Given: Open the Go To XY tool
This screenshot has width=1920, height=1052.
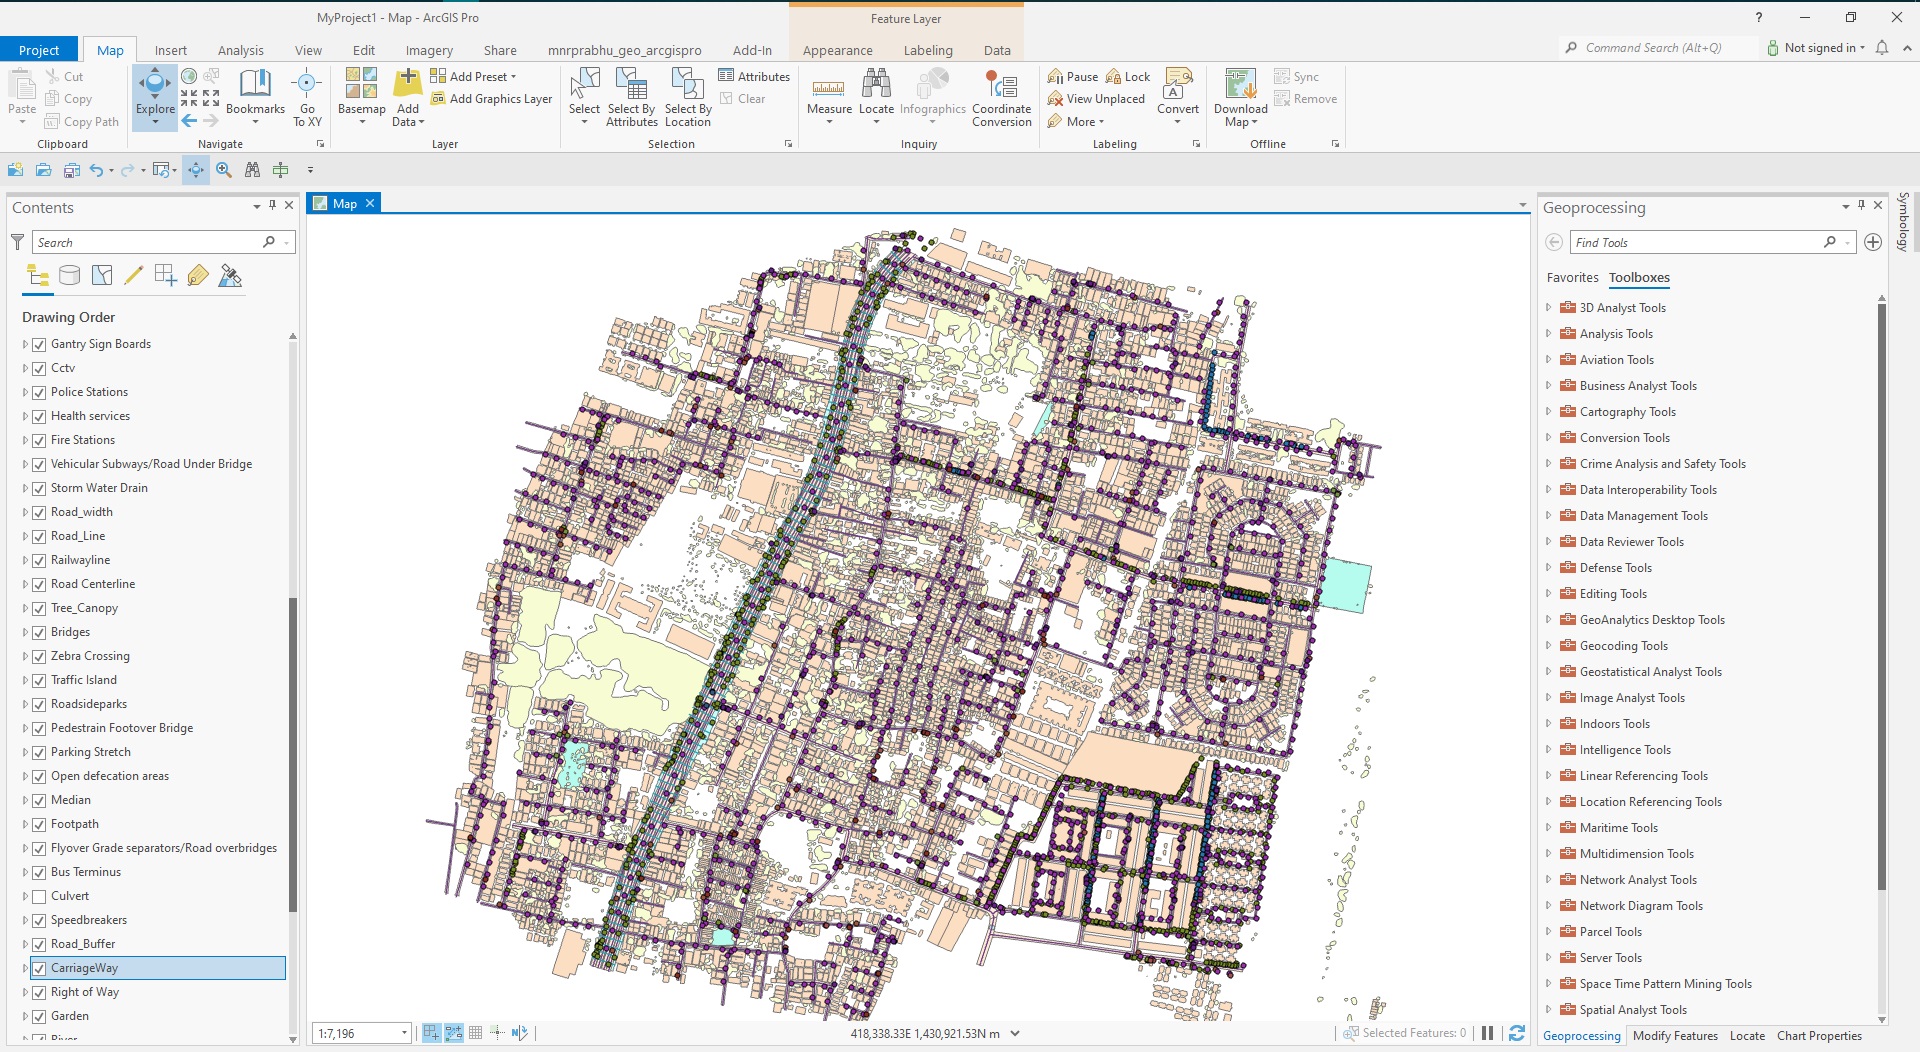Looking at the screenshot, I should coord(307,97).
